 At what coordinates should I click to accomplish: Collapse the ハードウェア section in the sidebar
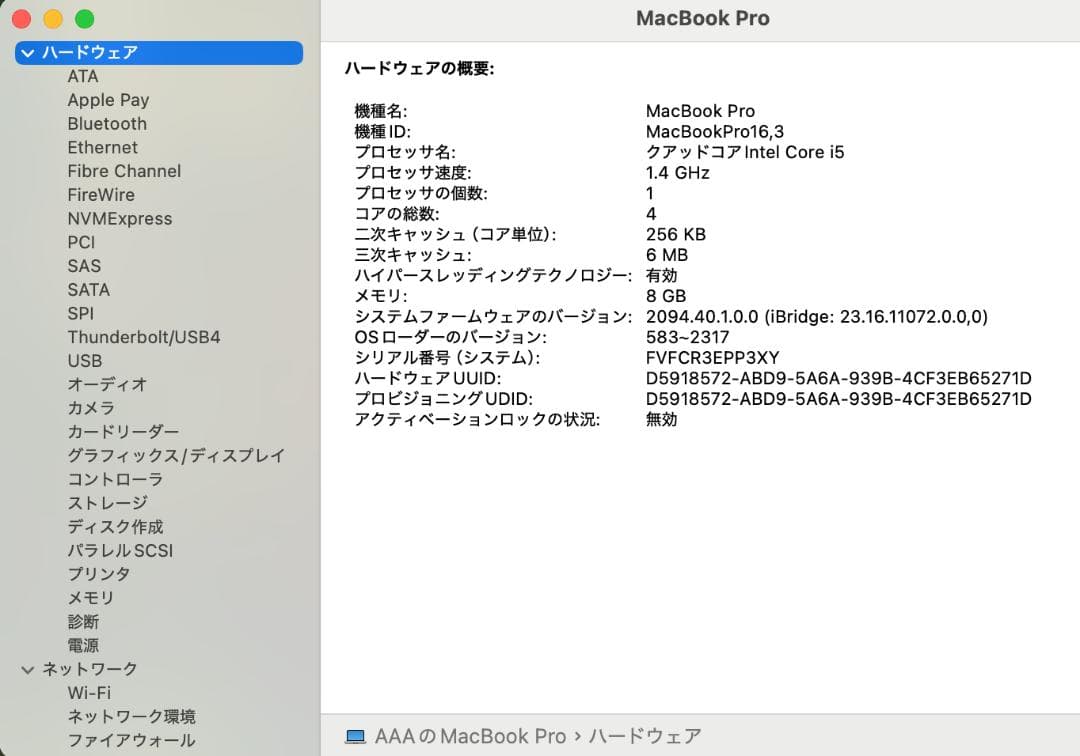click(x=27, y=52)
